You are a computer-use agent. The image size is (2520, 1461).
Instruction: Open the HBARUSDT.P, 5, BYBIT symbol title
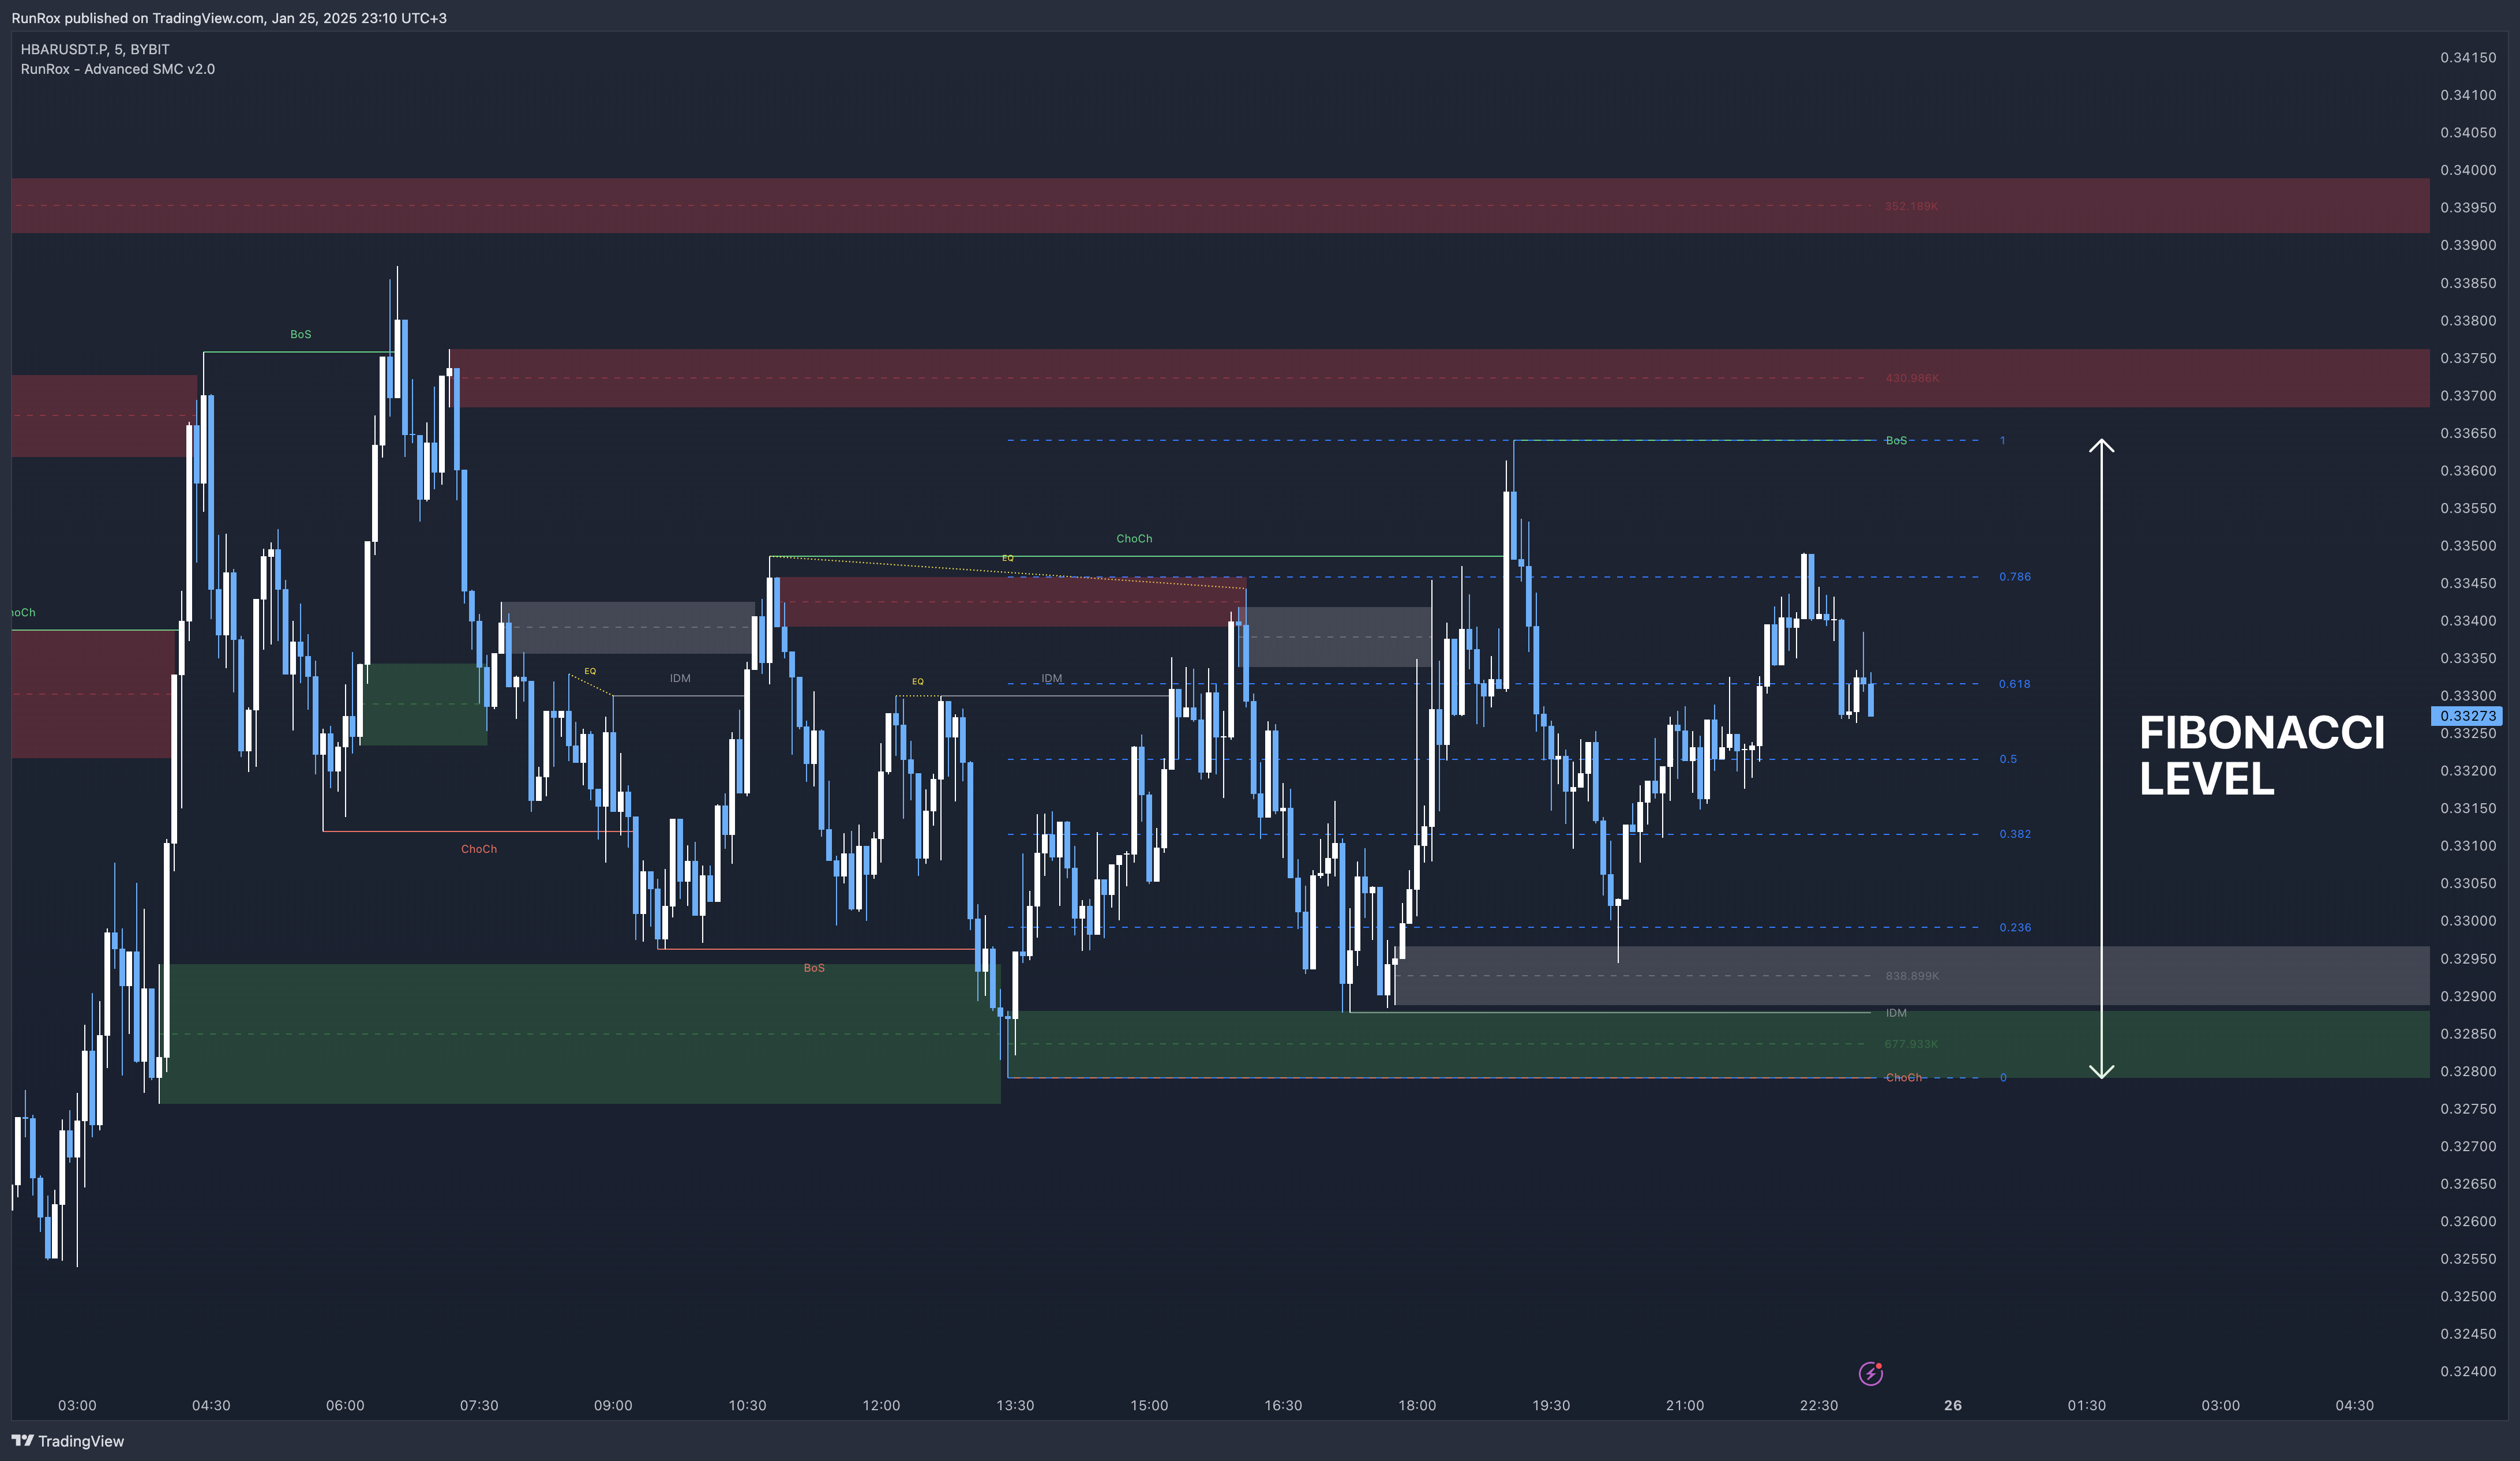(95, 49)
